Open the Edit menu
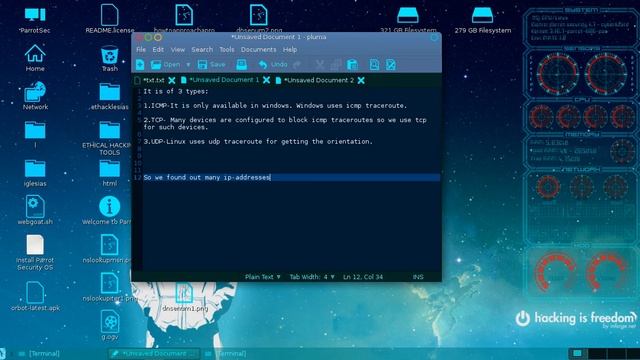This screenshot has width=640, height=360. point(158,49)
